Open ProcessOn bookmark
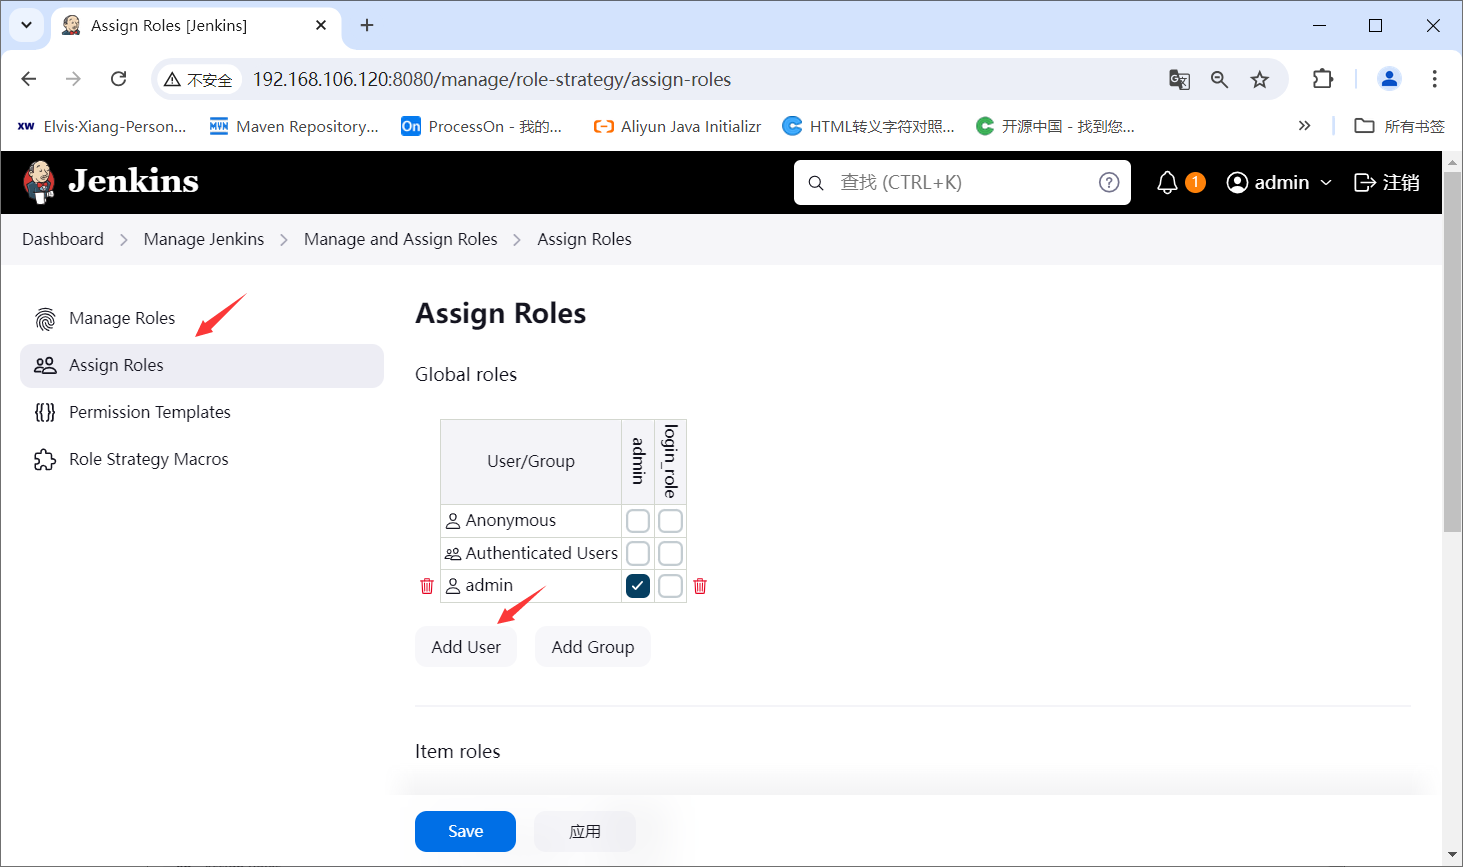 [x=481, y=126]
